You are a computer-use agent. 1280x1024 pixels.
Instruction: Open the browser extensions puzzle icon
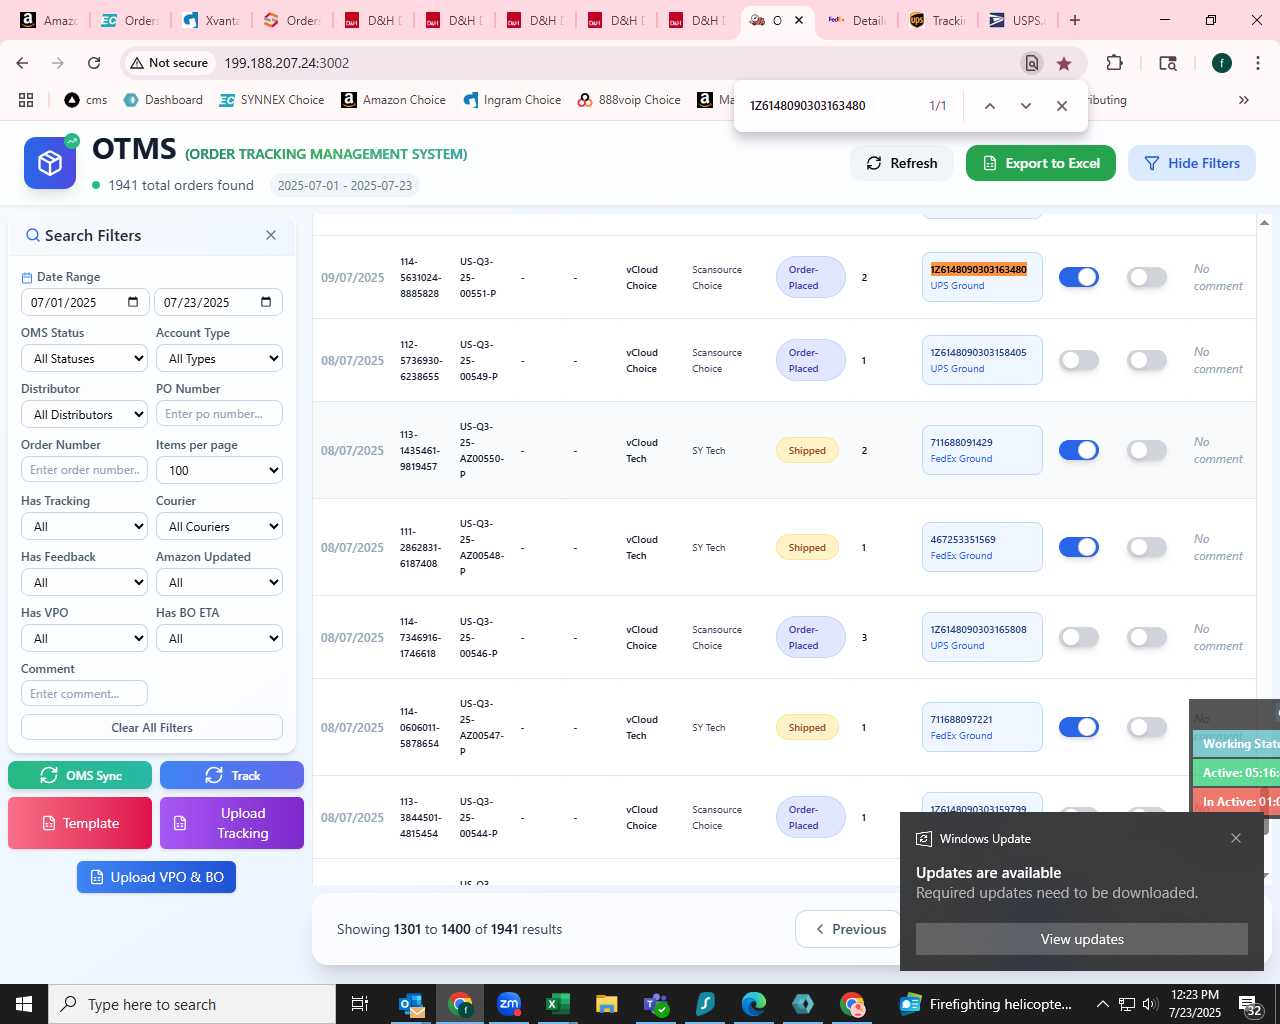click(1114, 63)
